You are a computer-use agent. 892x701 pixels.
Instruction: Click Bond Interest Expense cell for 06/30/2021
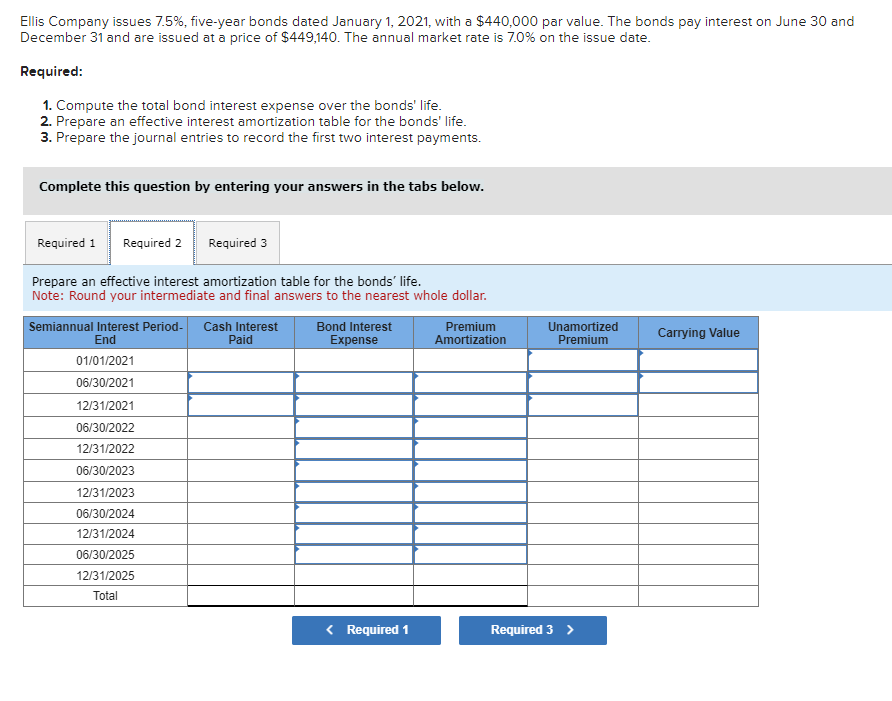tap(354, 382)
